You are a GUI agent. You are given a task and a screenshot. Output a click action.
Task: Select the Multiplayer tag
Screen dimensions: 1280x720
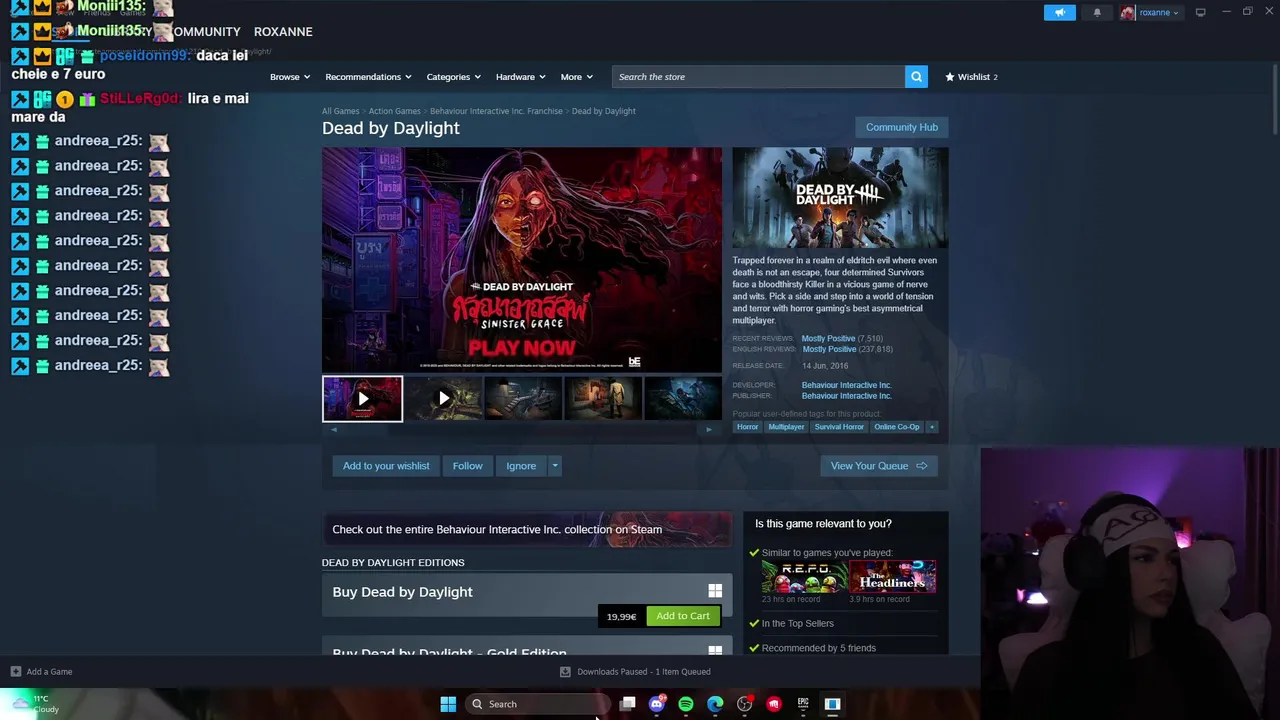pos(786,427)
